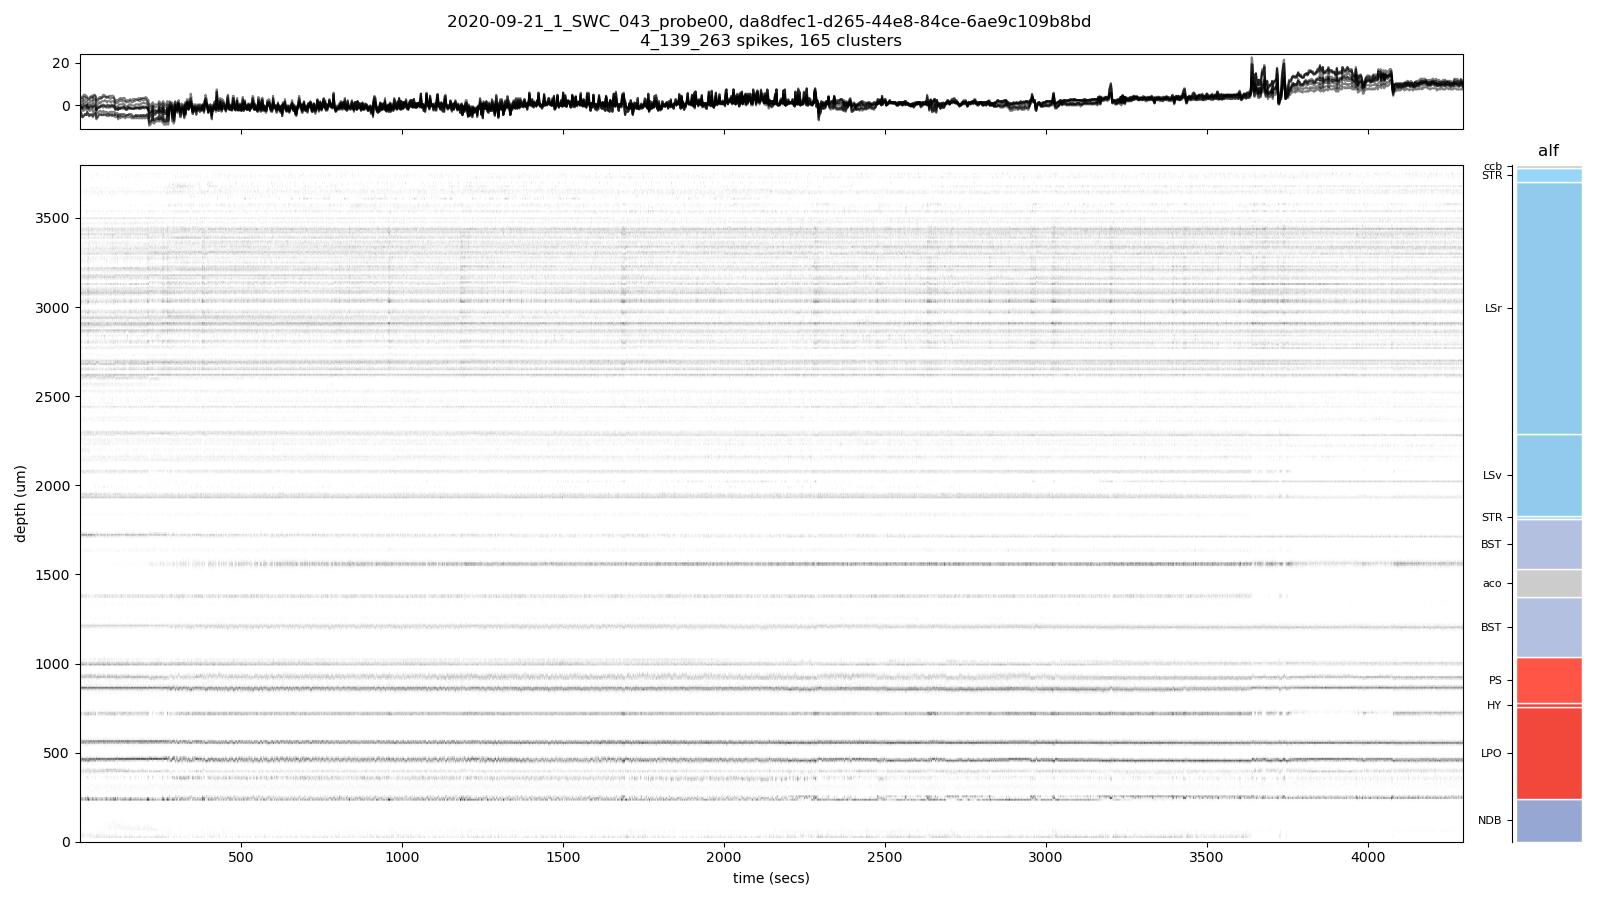Image resolution: width=1600 pixels, height=900 pixels.
Task: Click the HY region label
Action: 1494,705
